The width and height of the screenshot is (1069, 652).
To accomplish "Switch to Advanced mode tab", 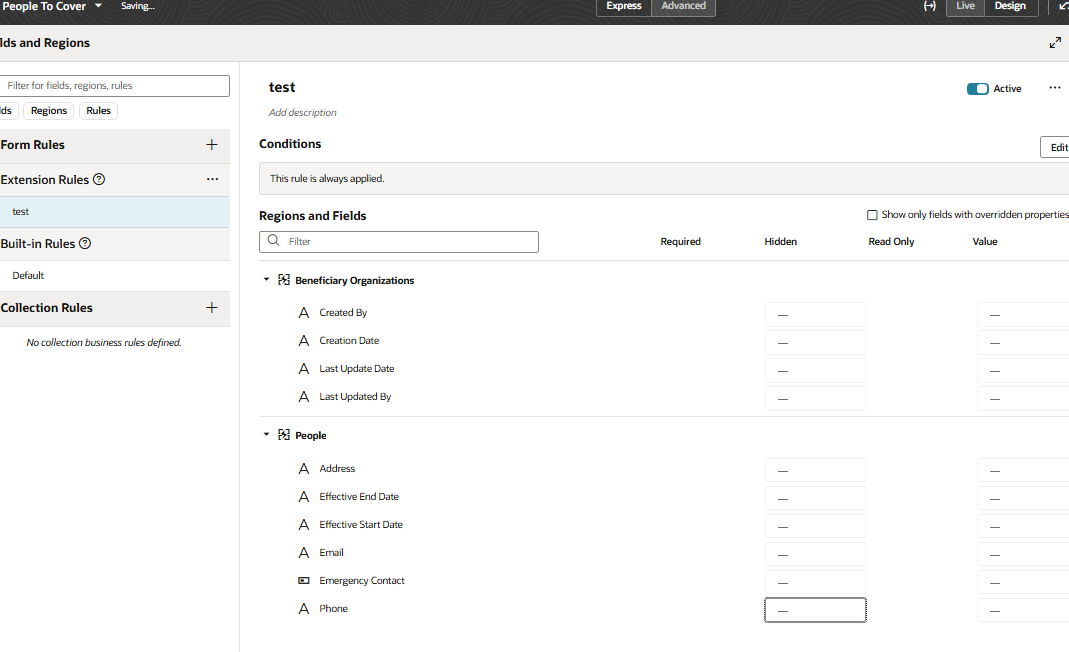I will [683, 6].
